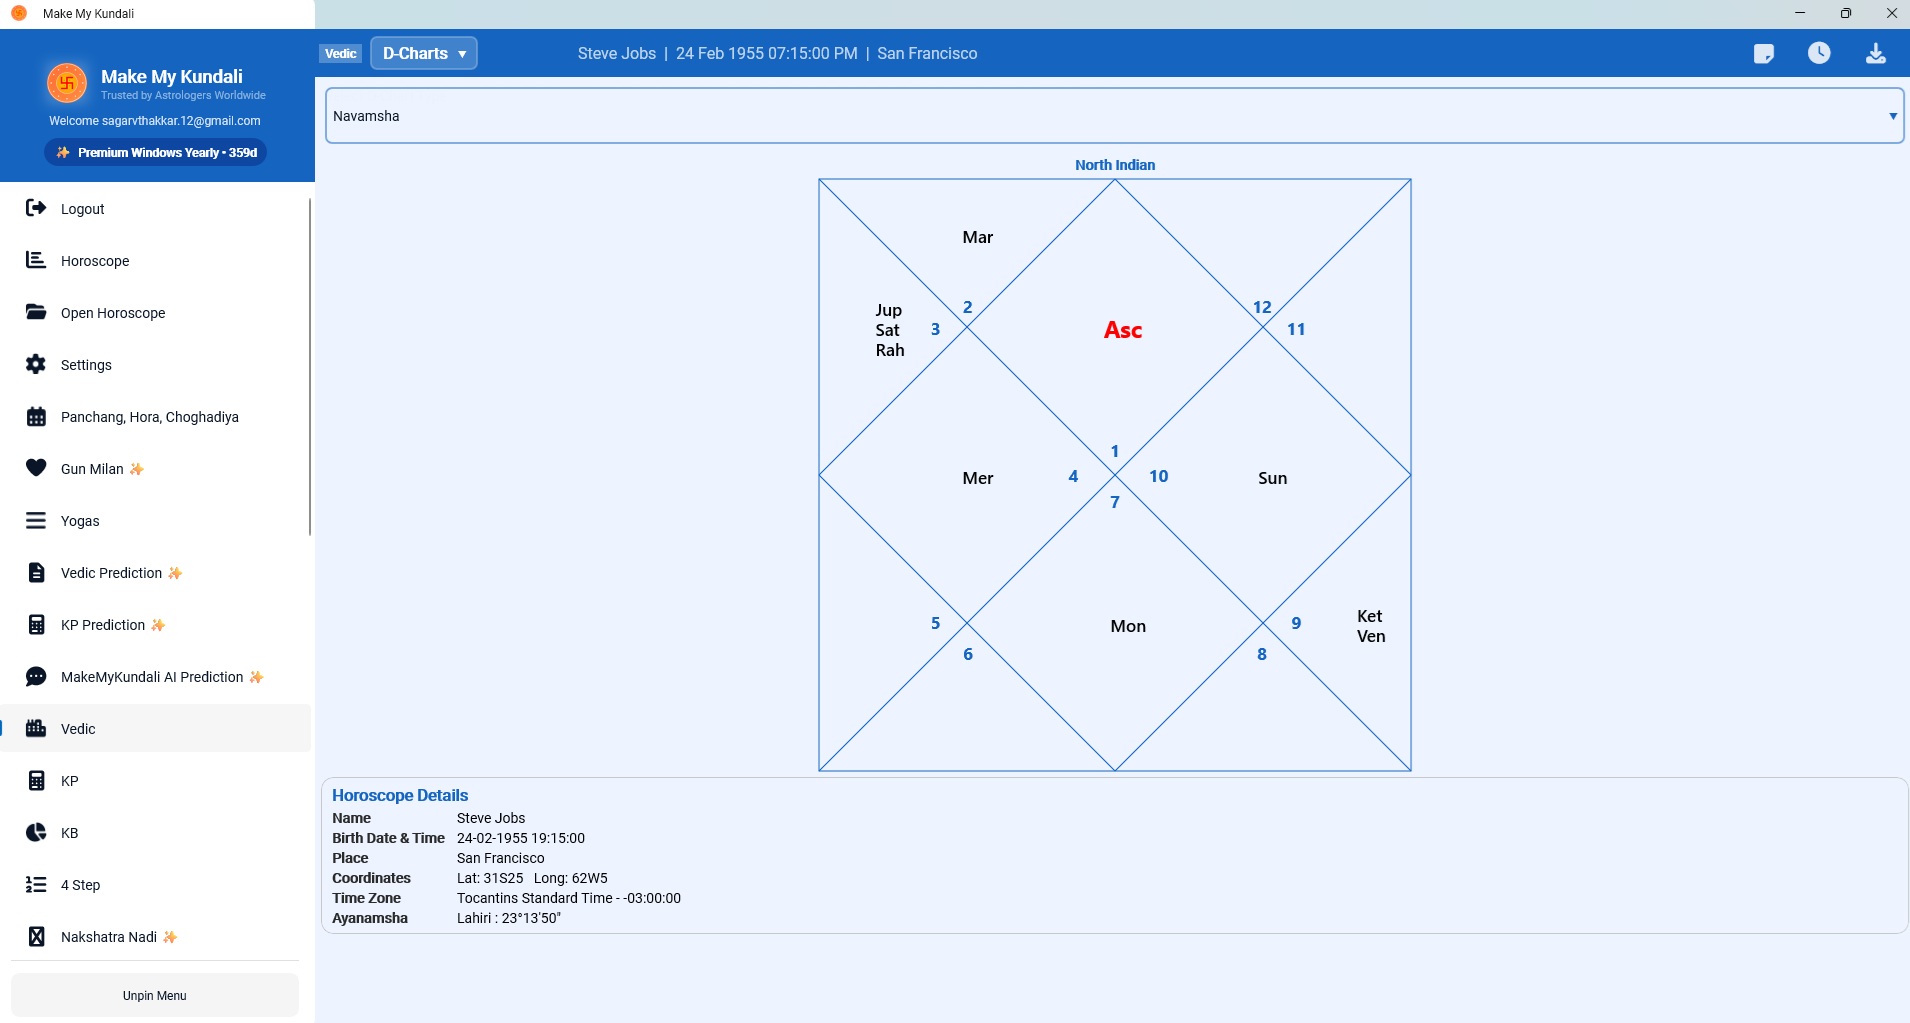Open the Navamsha chart selector dropdown
This screenshot has width=1910, height=1023.
[x=1114, y=116]
